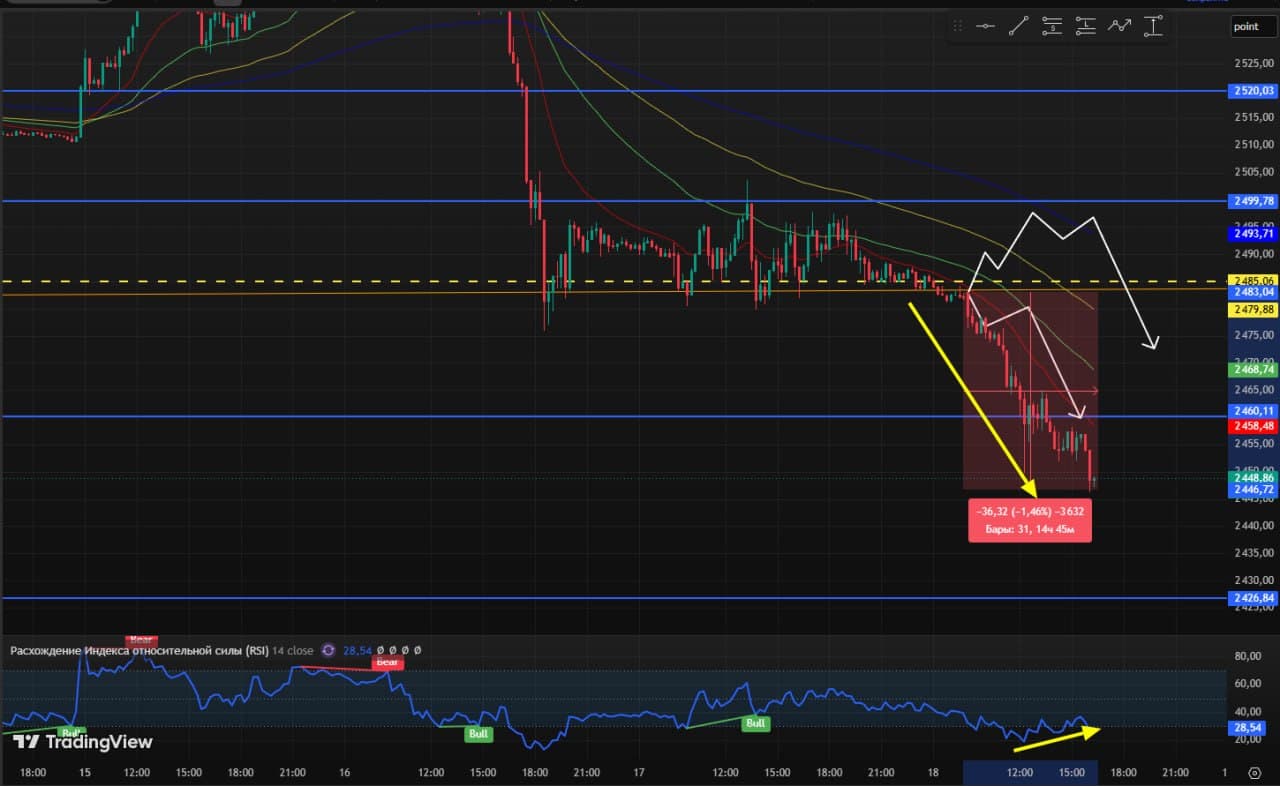Select the 2426,84 price level label
Image resolution: width=1280 pixels, height=786 pixels.
1253,598
